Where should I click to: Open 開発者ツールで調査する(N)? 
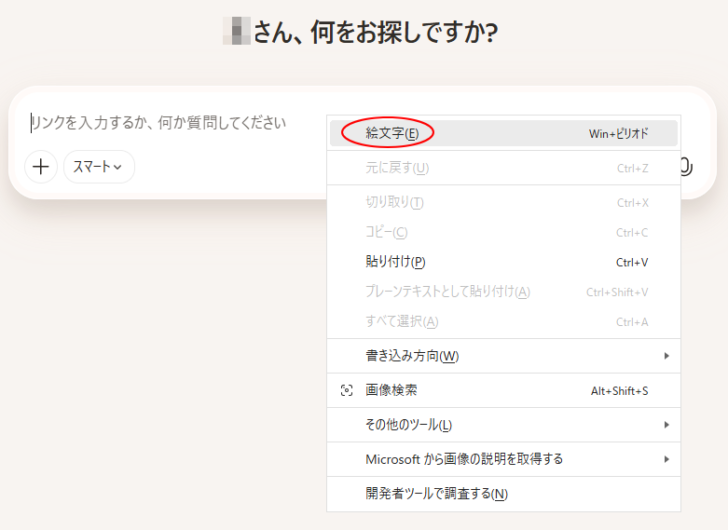tap(436, 493)
